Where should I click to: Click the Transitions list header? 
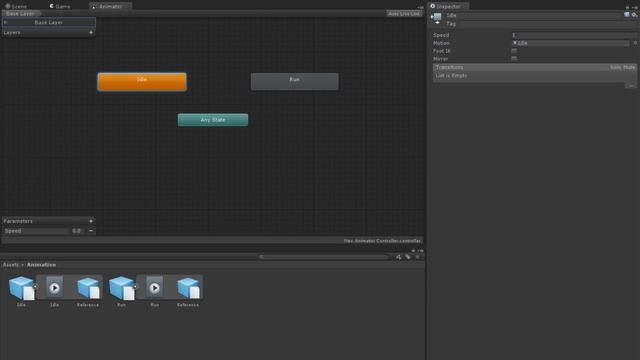click(x=535, y=67)
